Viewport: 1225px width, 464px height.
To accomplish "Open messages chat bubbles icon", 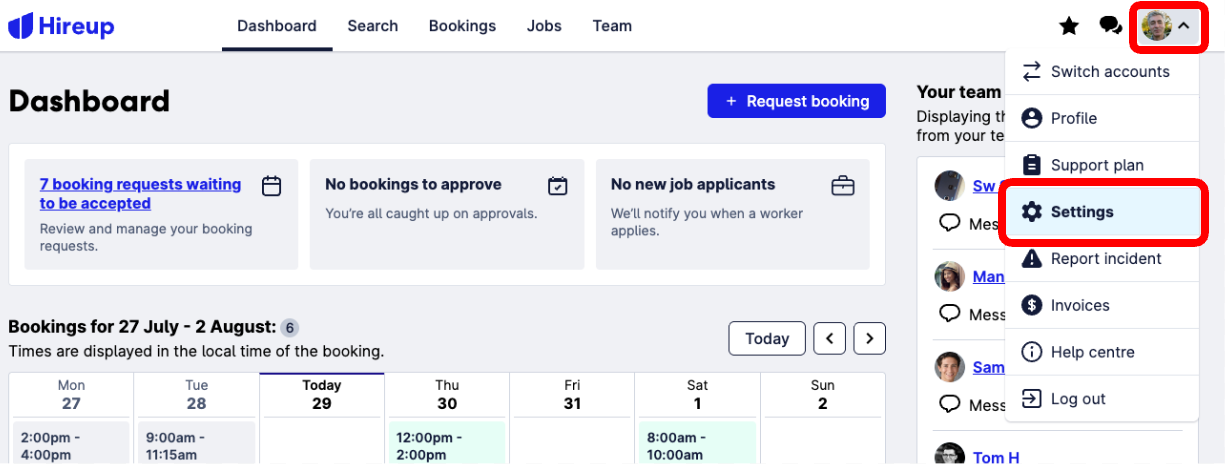I will coord(1110,26).
